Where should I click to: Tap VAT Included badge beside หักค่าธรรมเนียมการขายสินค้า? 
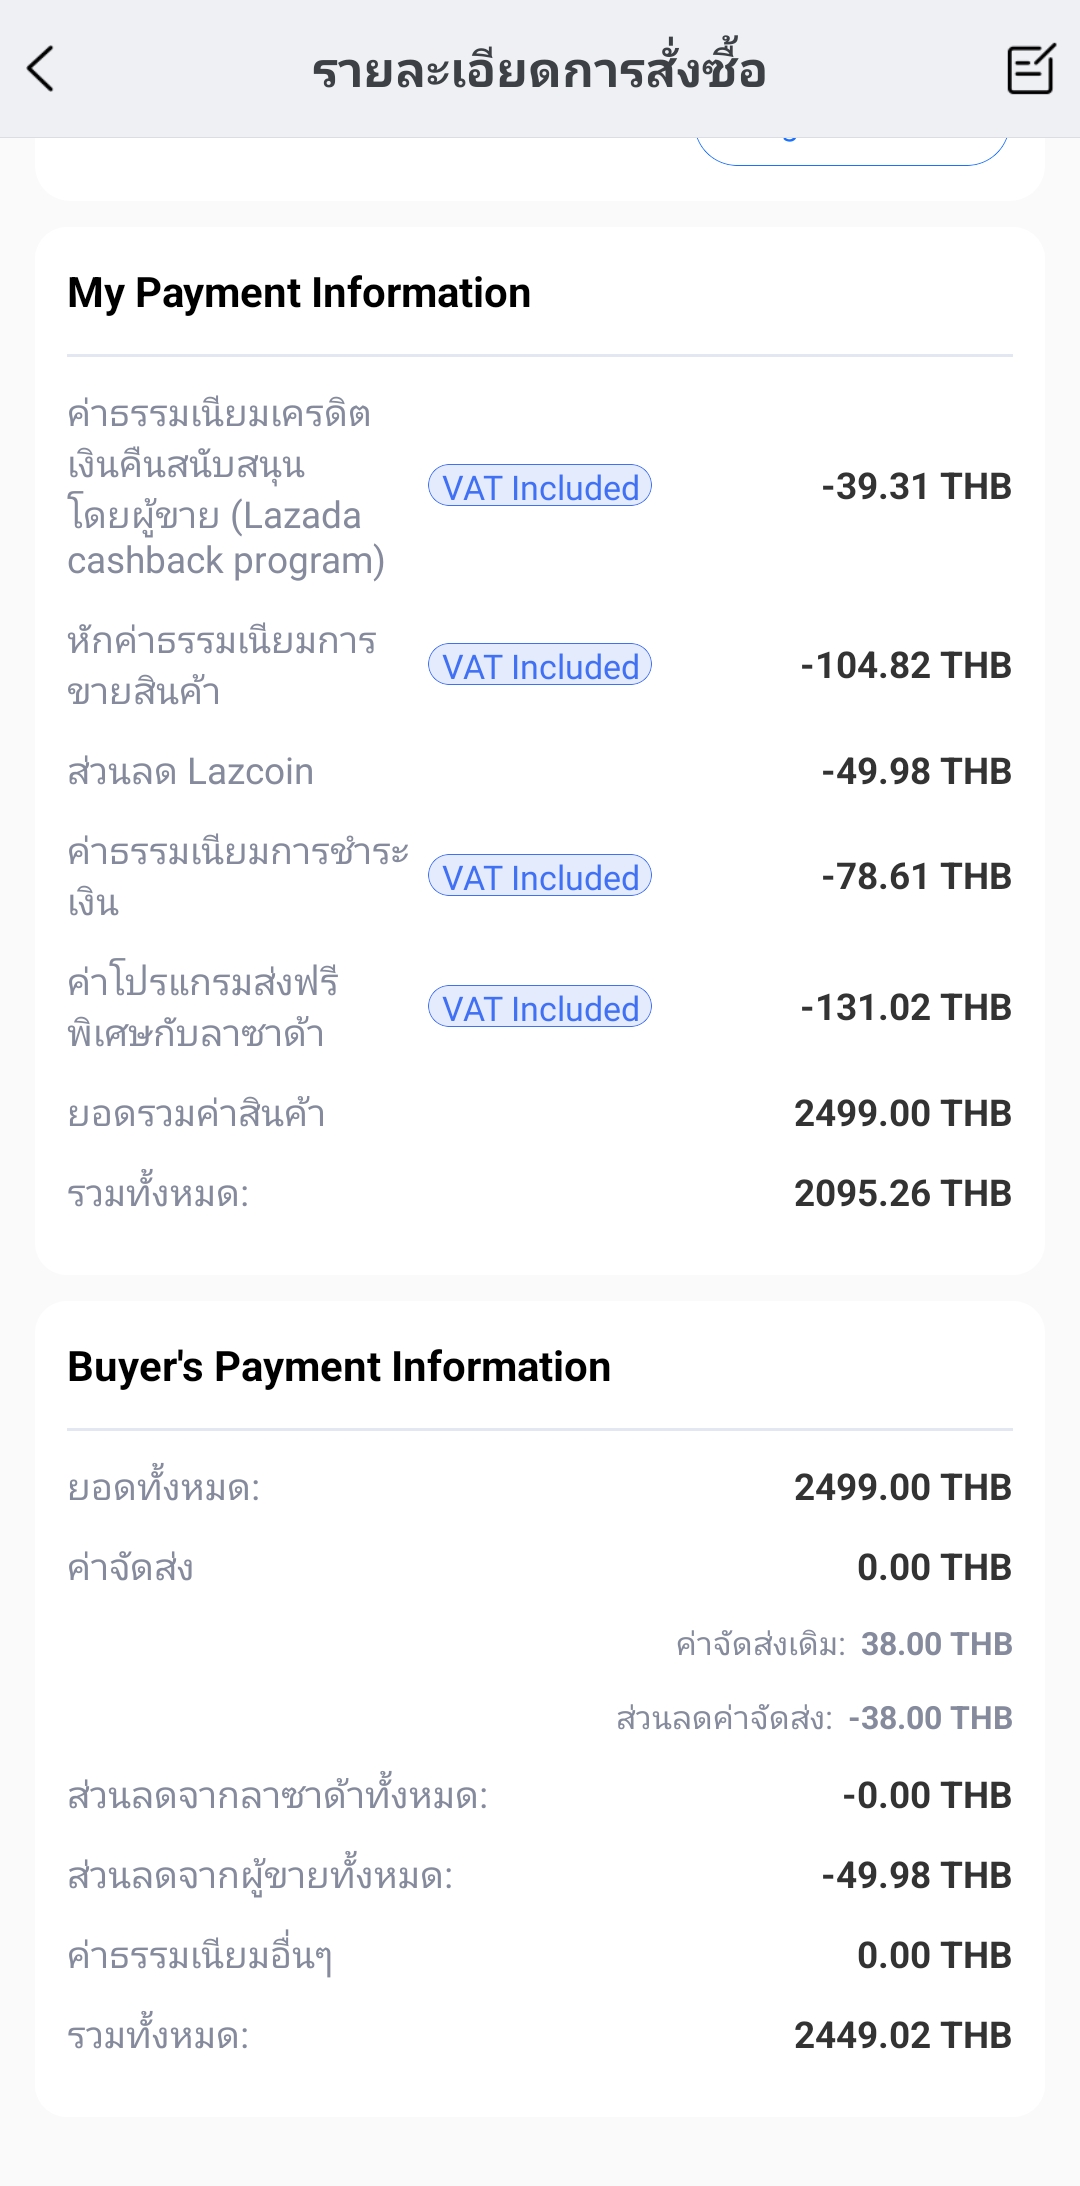(x=540, y=666)
